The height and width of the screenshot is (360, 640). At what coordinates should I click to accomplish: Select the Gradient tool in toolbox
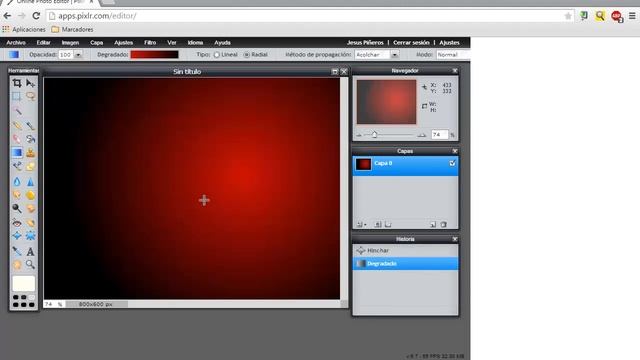point(17,153)
